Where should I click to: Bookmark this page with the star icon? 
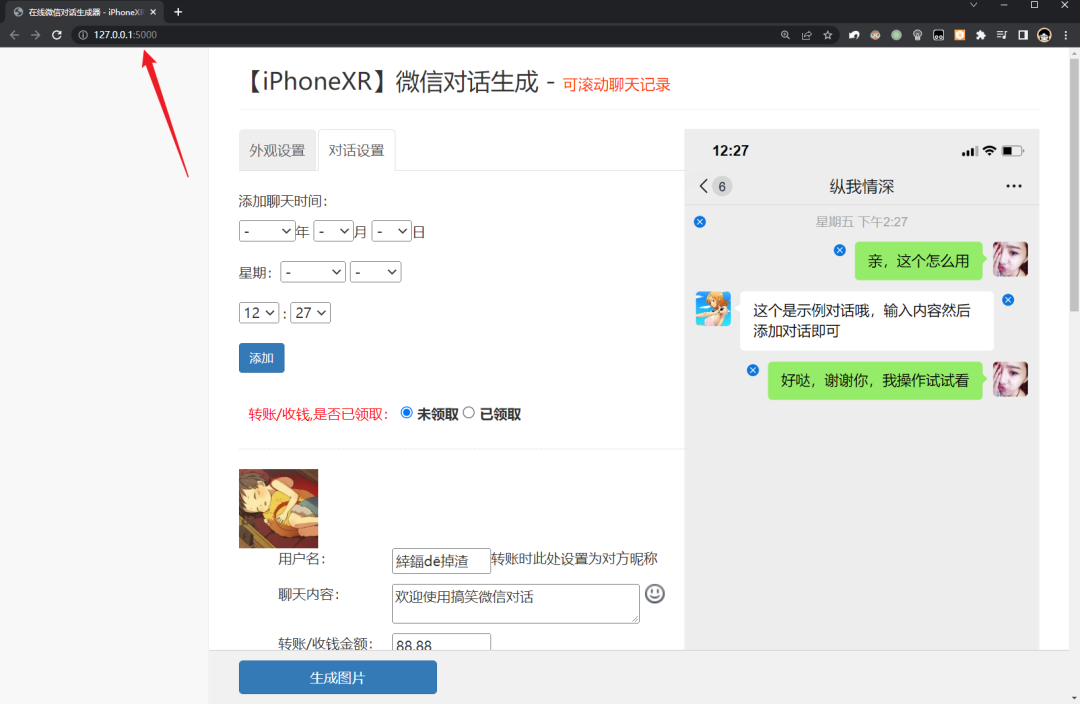tap(828, 34)
